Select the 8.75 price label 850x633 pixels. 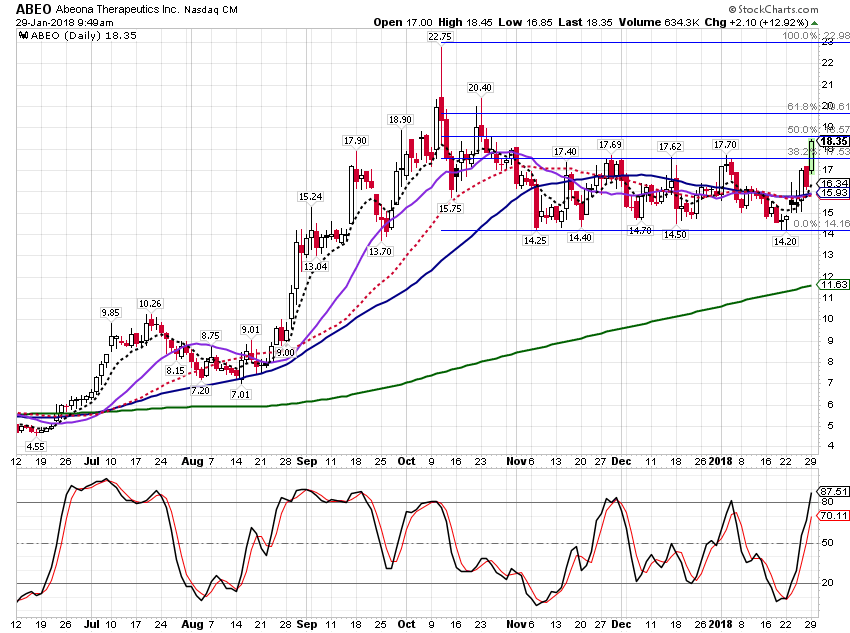[x=210, y=335]
